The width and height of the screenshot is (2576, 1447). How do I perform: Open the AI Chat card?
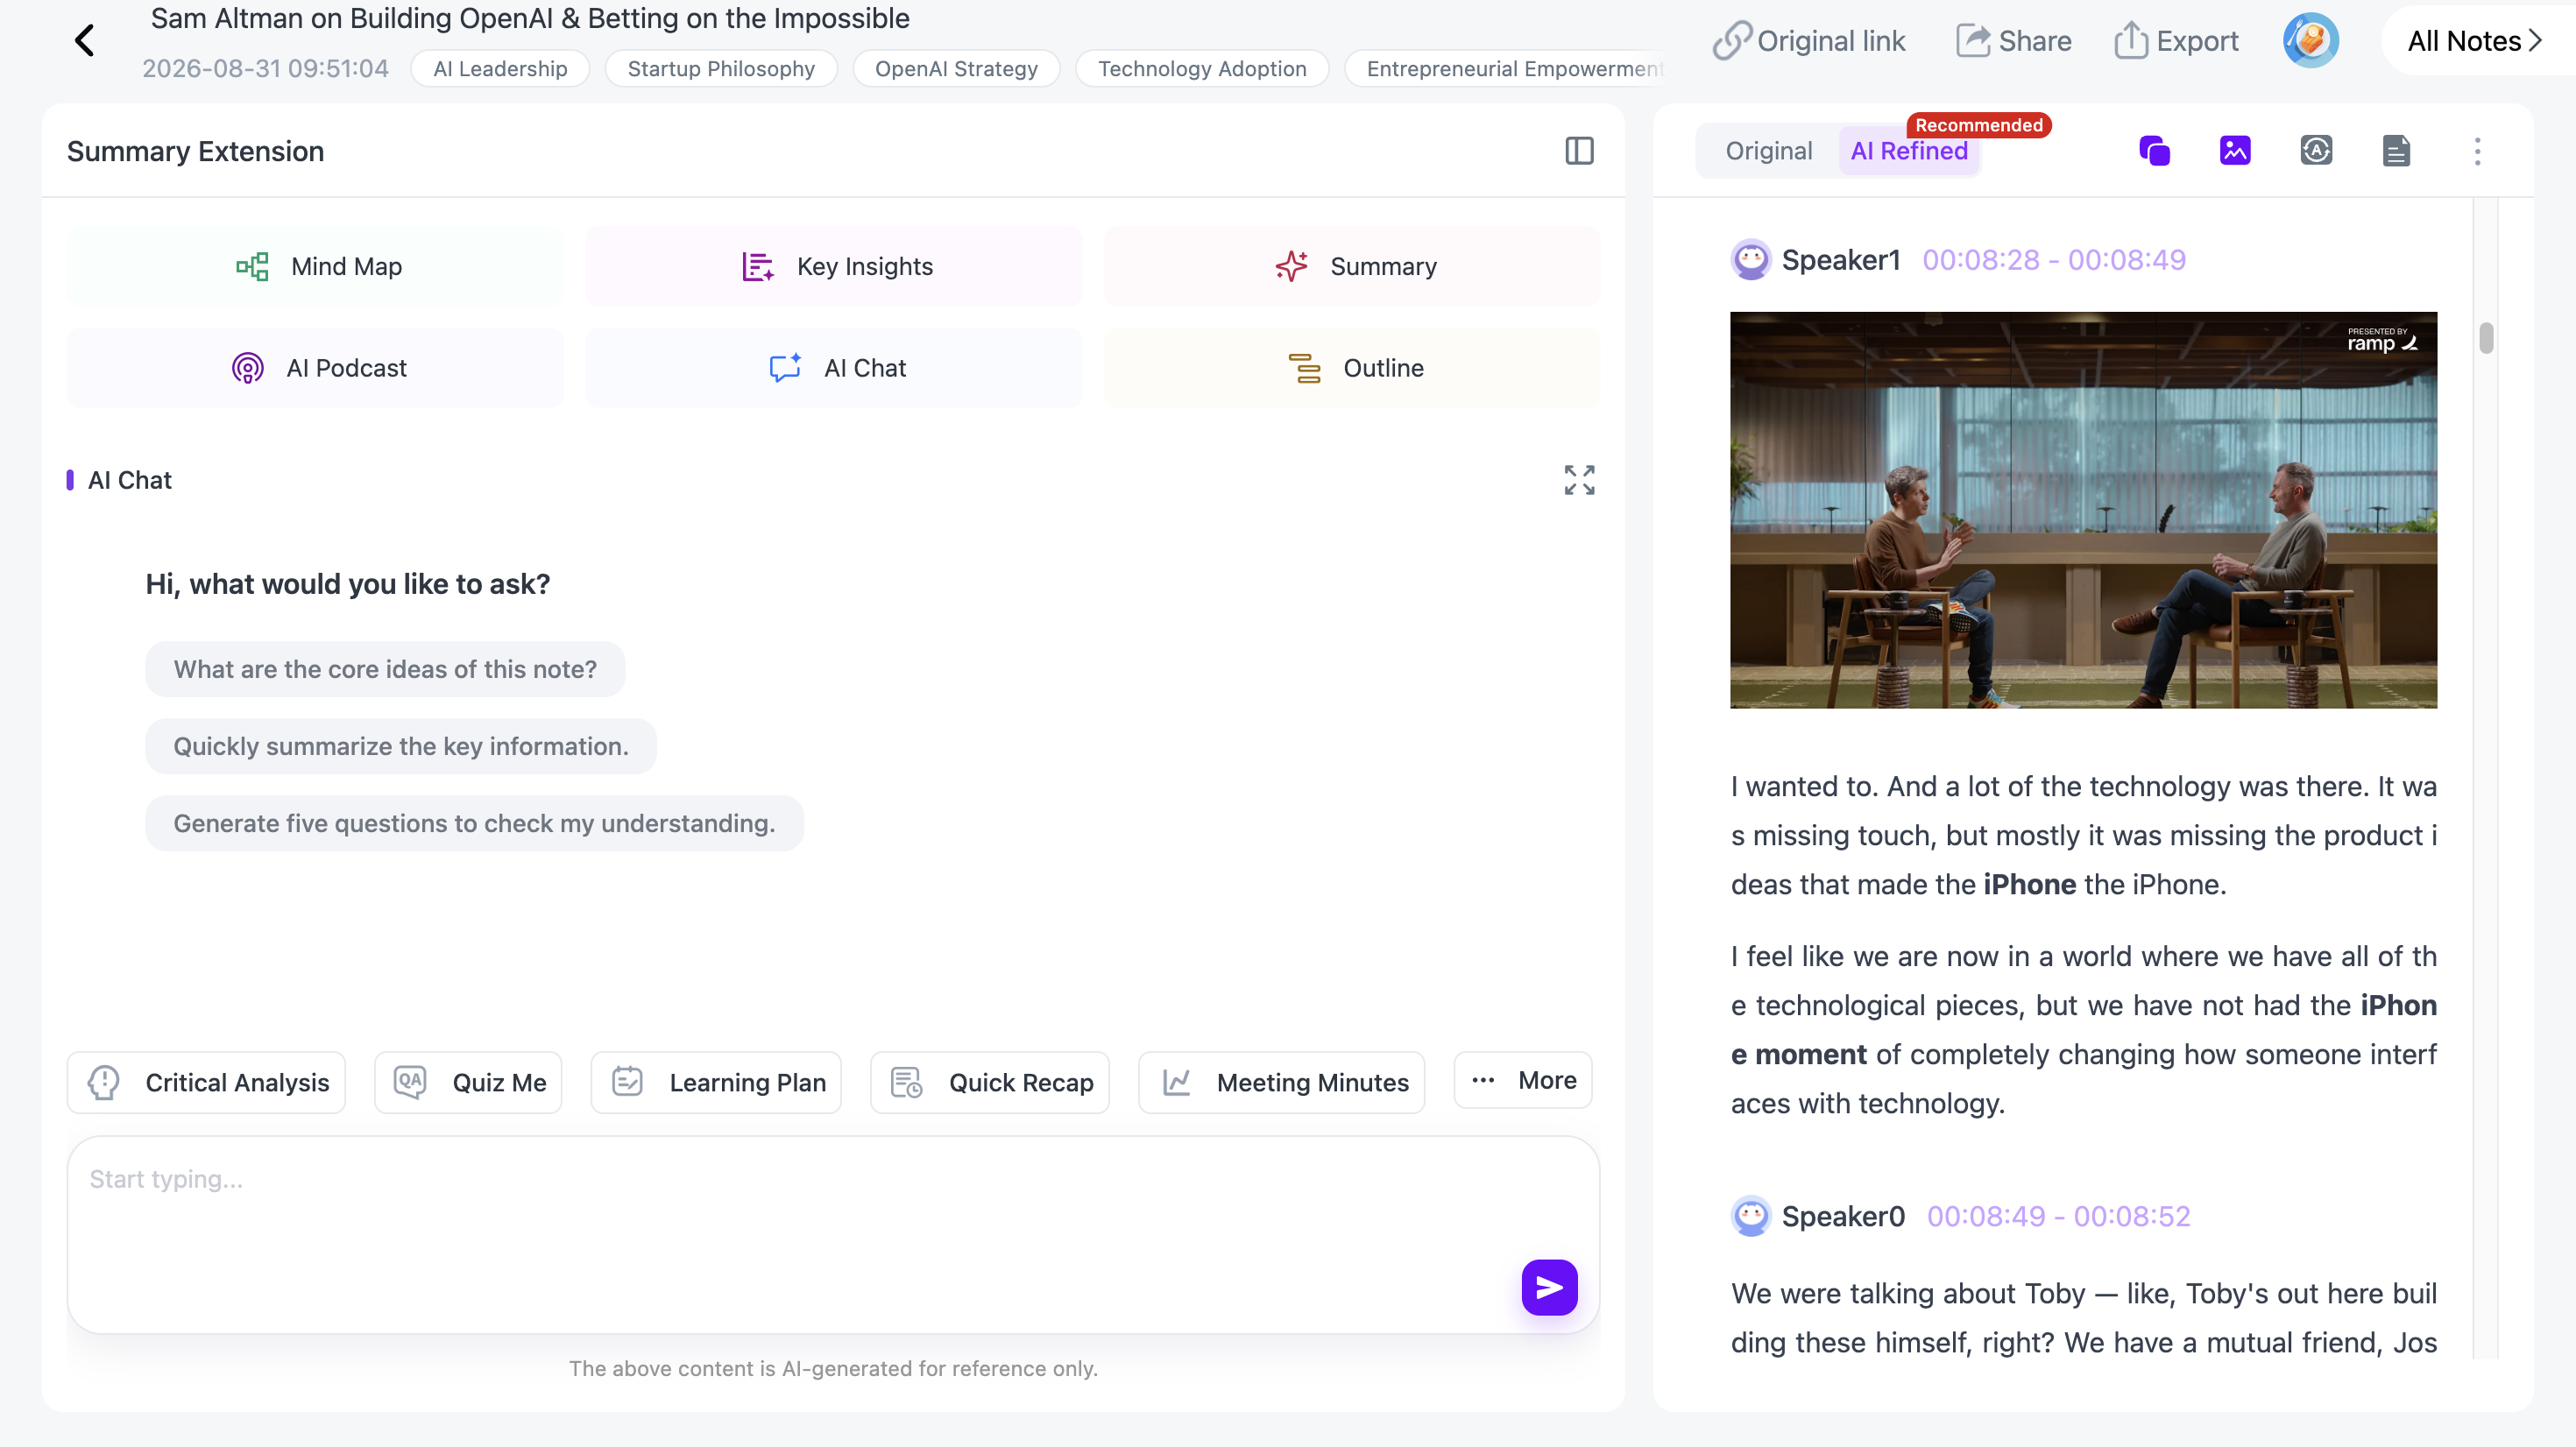833,368
